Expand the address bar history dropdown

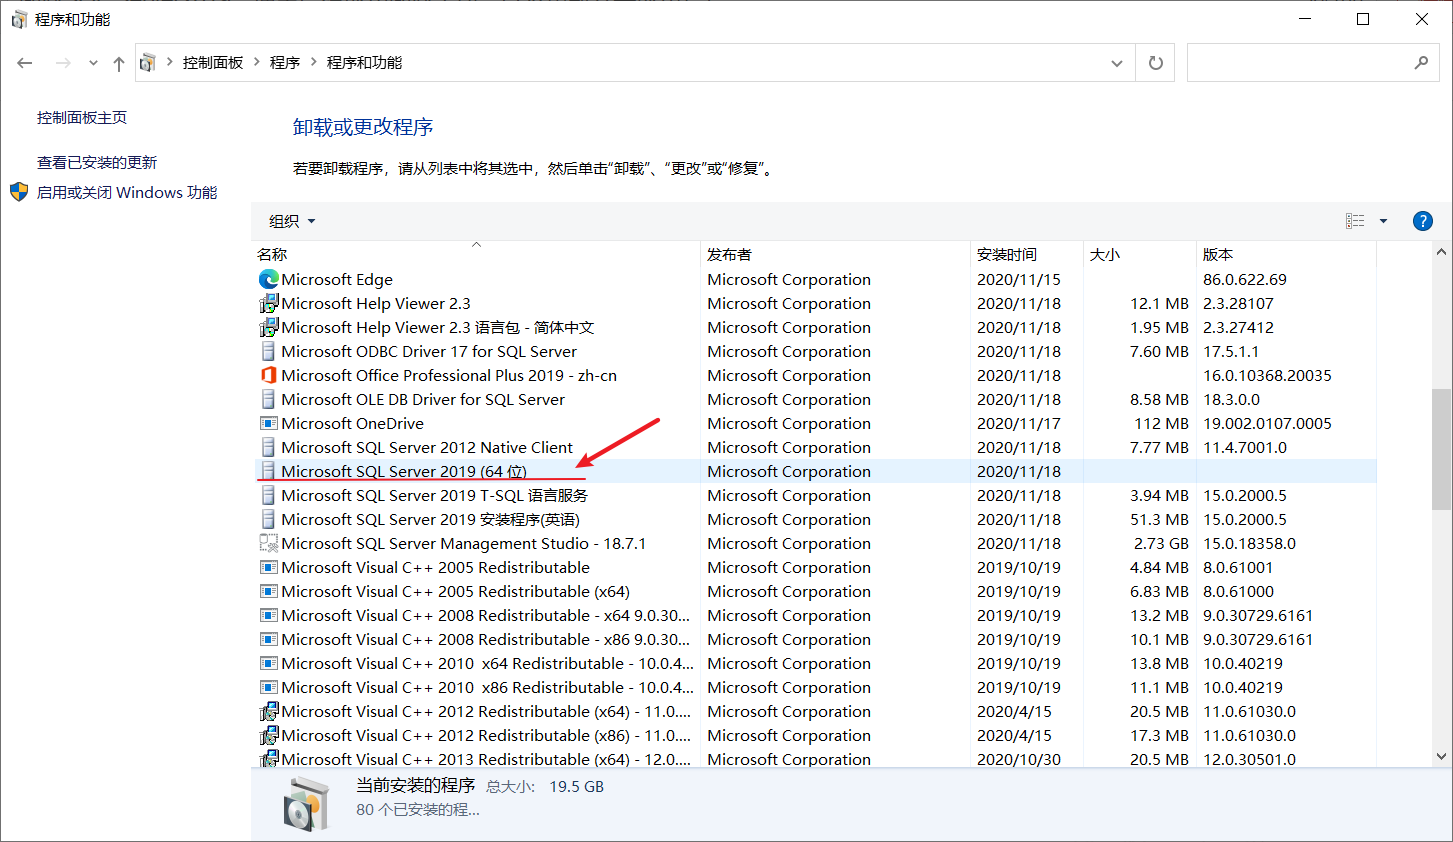pos(1117,62)
